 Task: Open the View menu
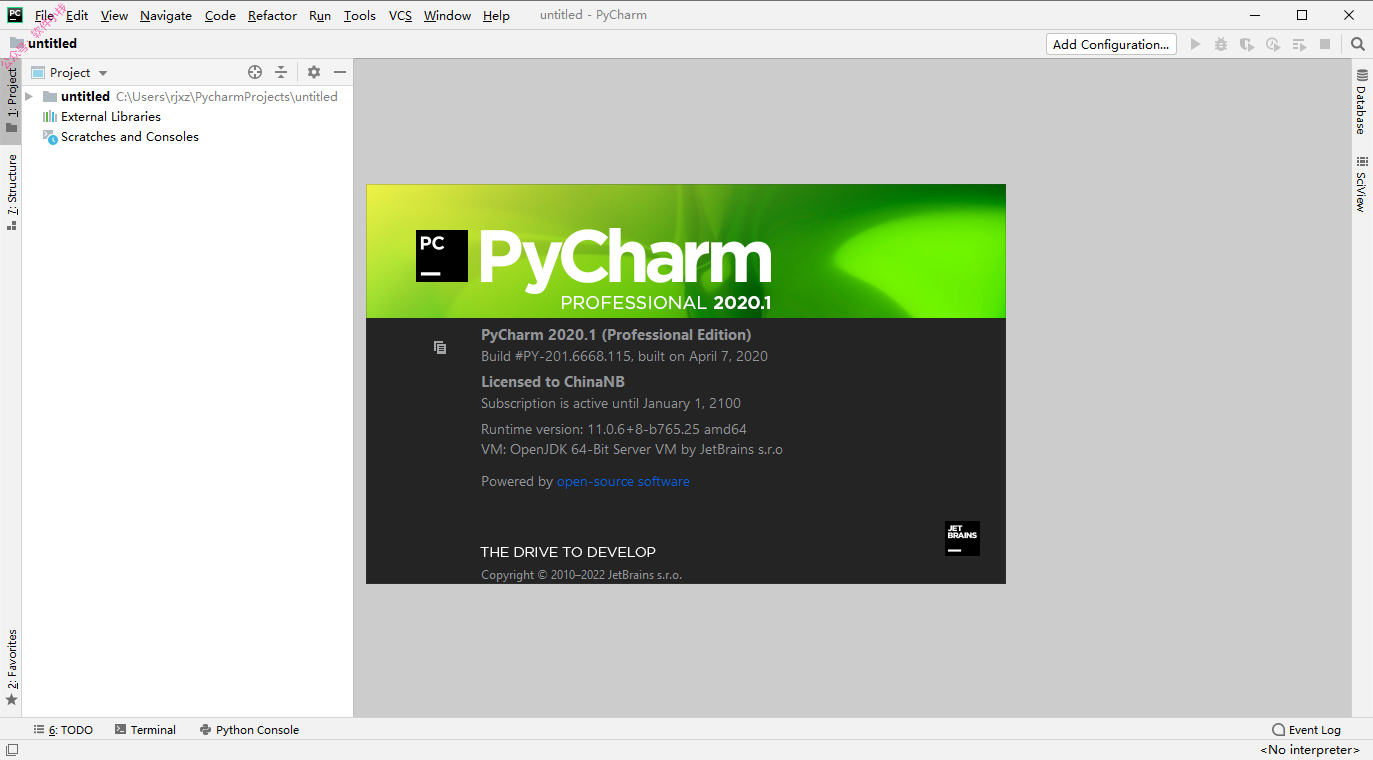pyautogui.click(x=114, y=15)
